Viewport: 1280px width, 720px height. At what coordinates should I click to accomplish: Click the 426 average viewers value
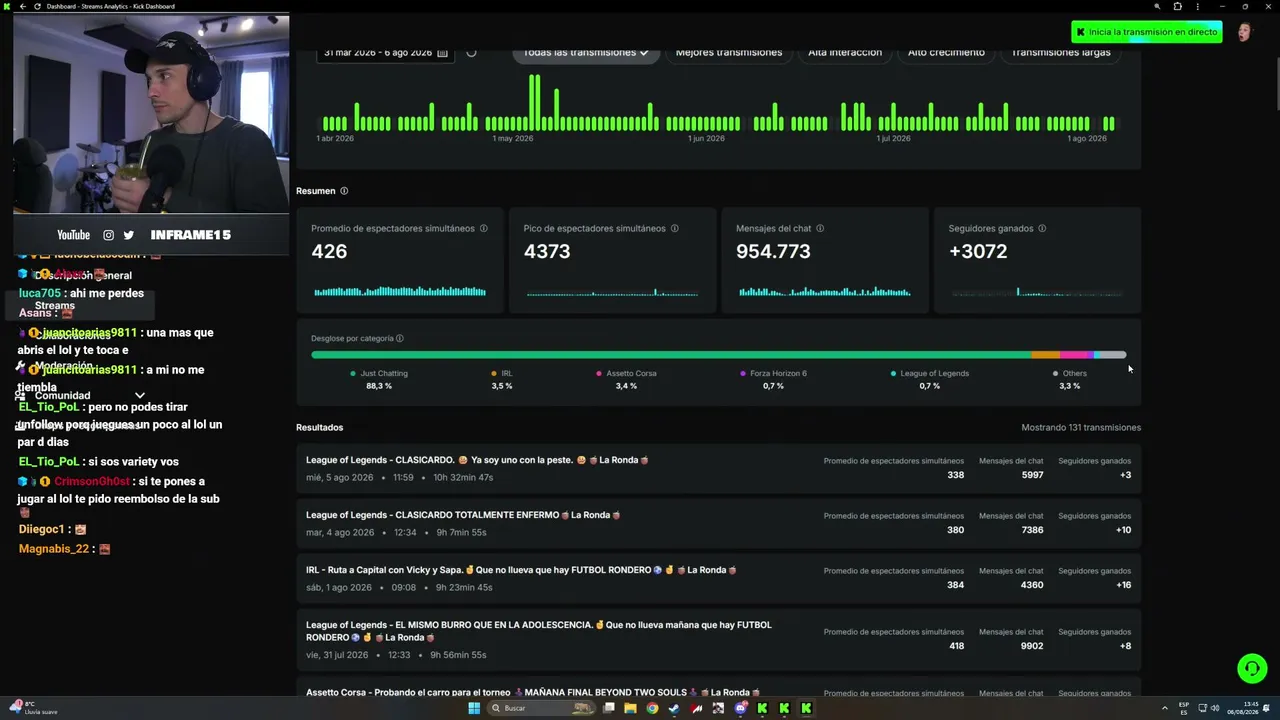coord(329,252)
